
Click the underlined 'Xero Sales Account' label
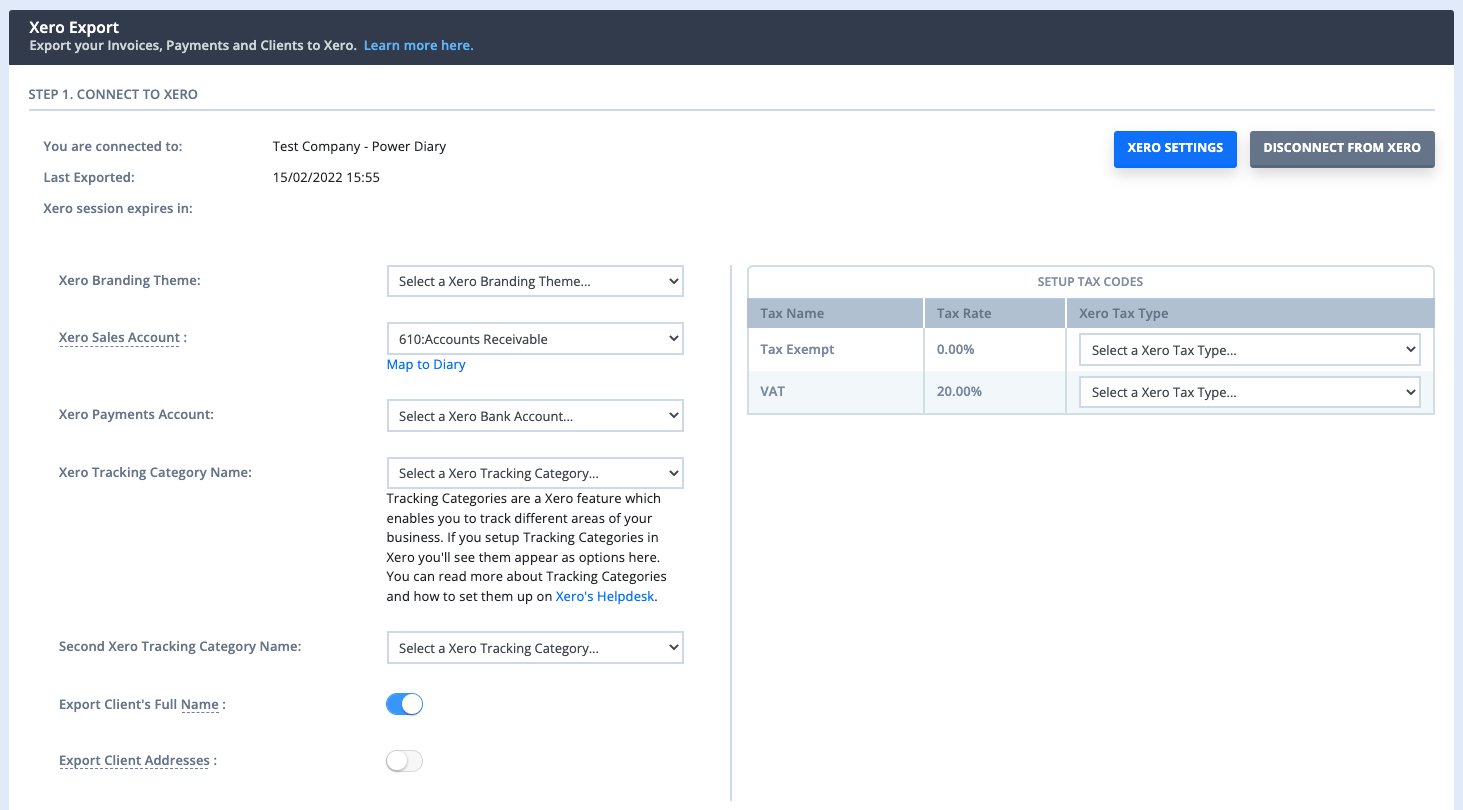pyautogui.click(x=118, y=337)
